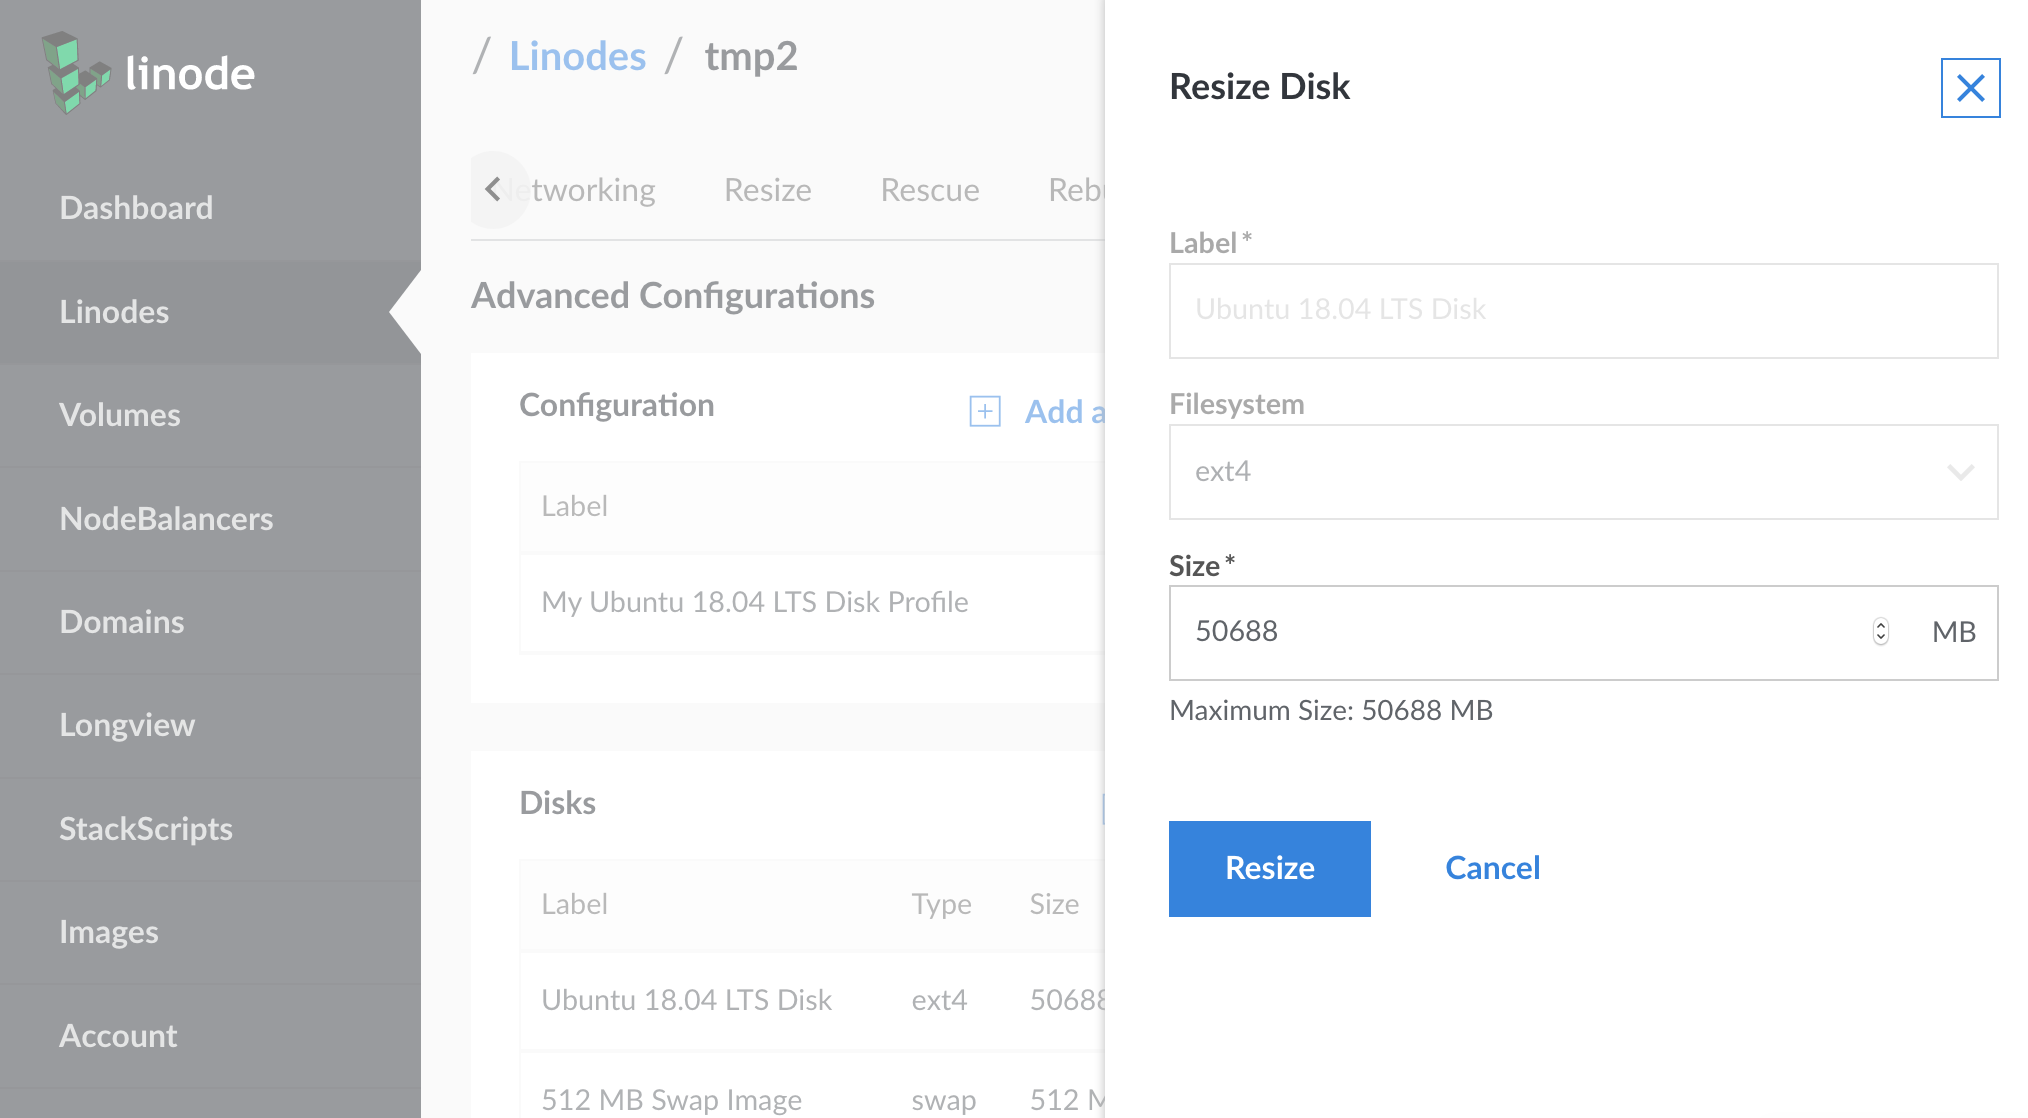Open Dashboard in sidebar
This screenshot has height=1118, width=2028.
coord(210,208)
